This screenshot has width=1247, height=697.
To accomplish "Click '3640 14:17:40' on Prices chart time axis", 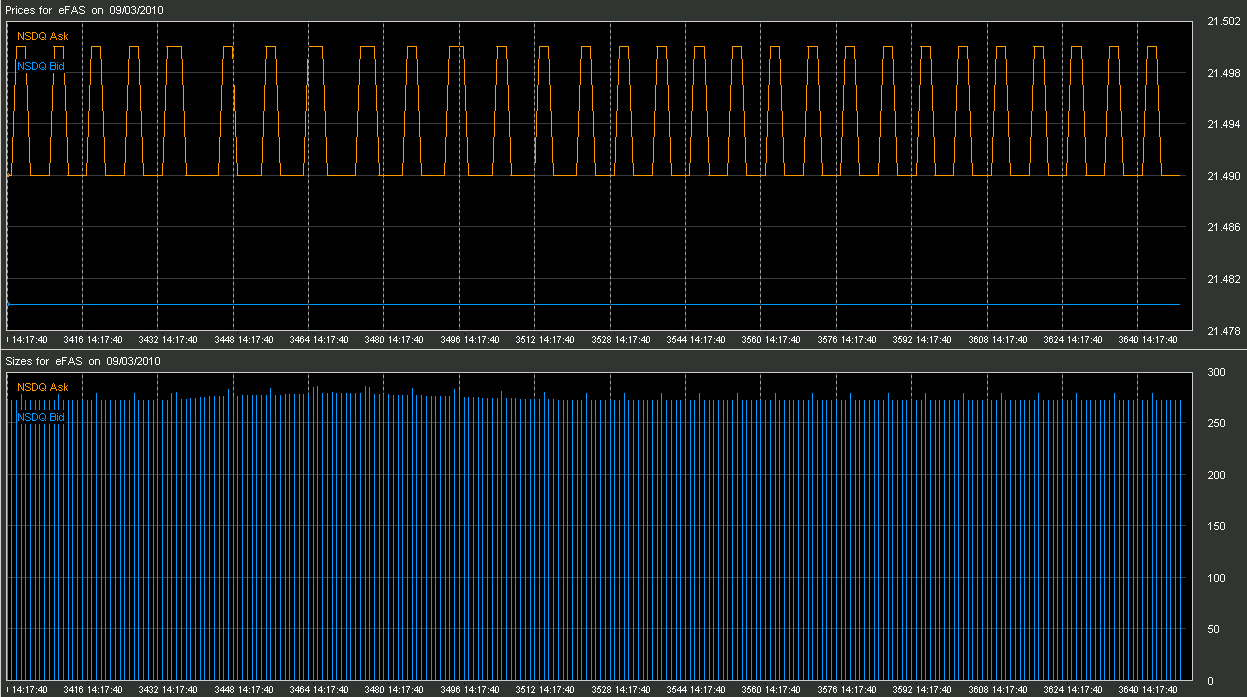I will click(x=1149, y=340).
